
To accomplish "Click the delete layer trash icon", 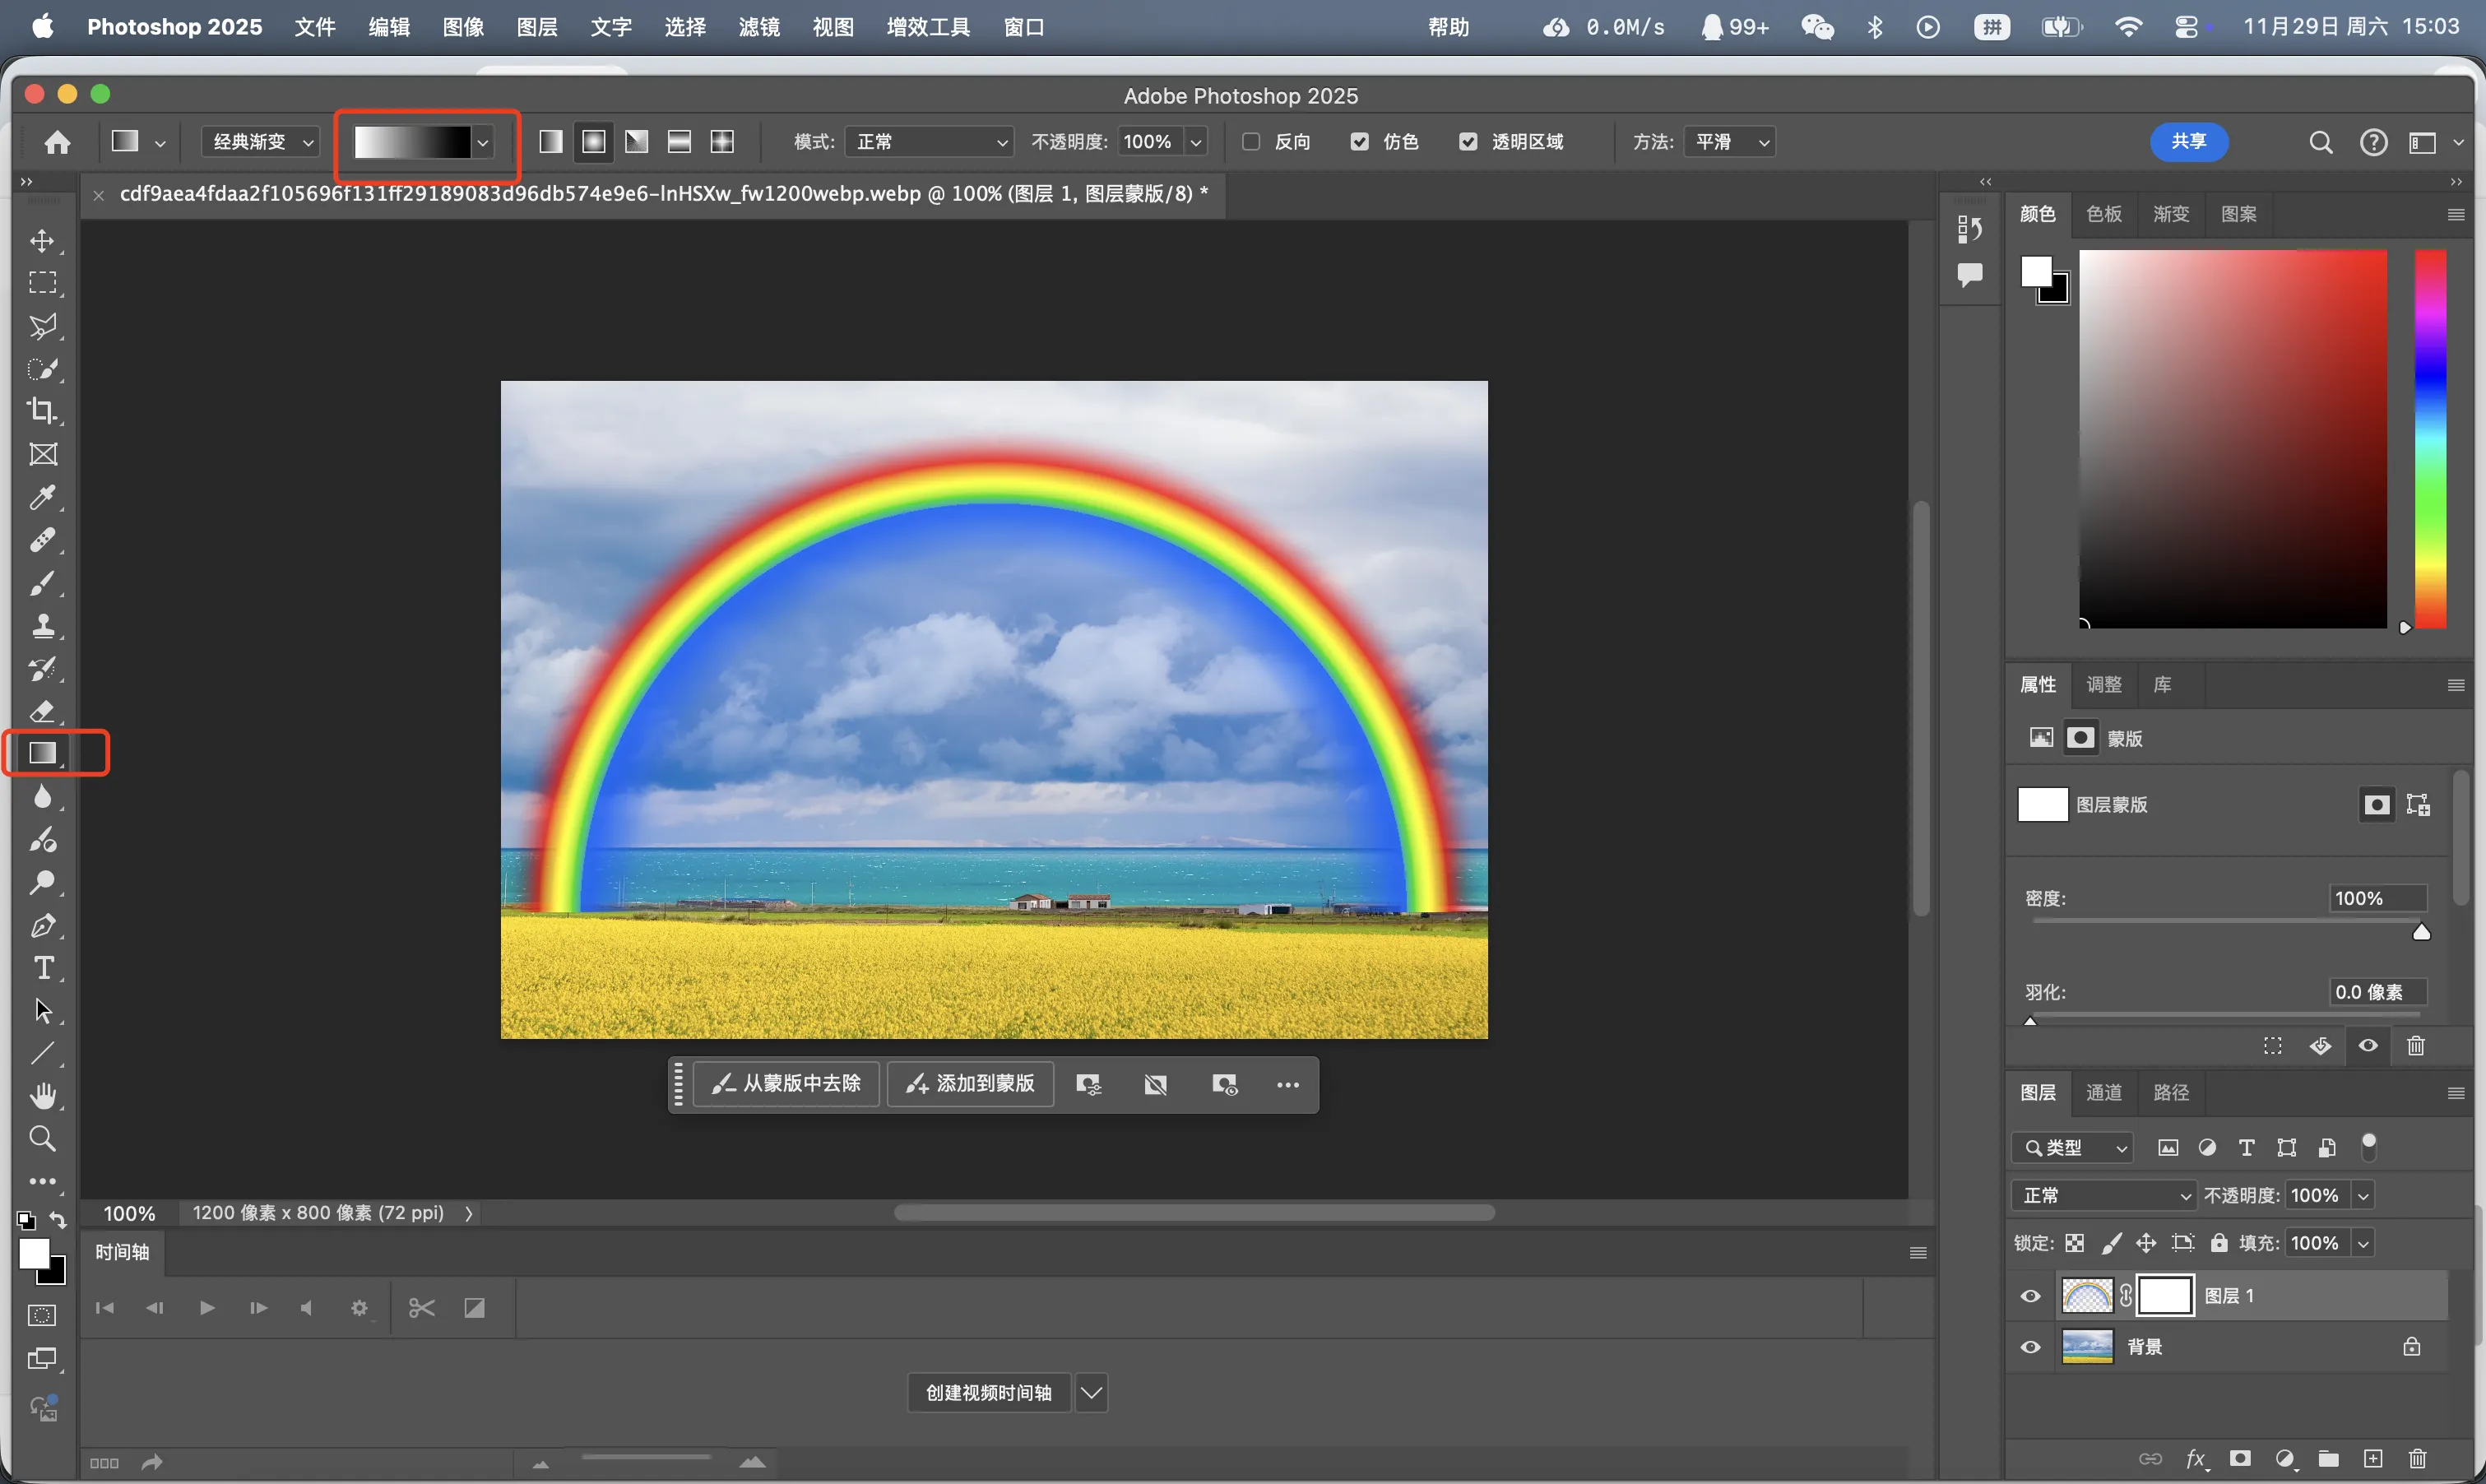I will [2417, 1459].
